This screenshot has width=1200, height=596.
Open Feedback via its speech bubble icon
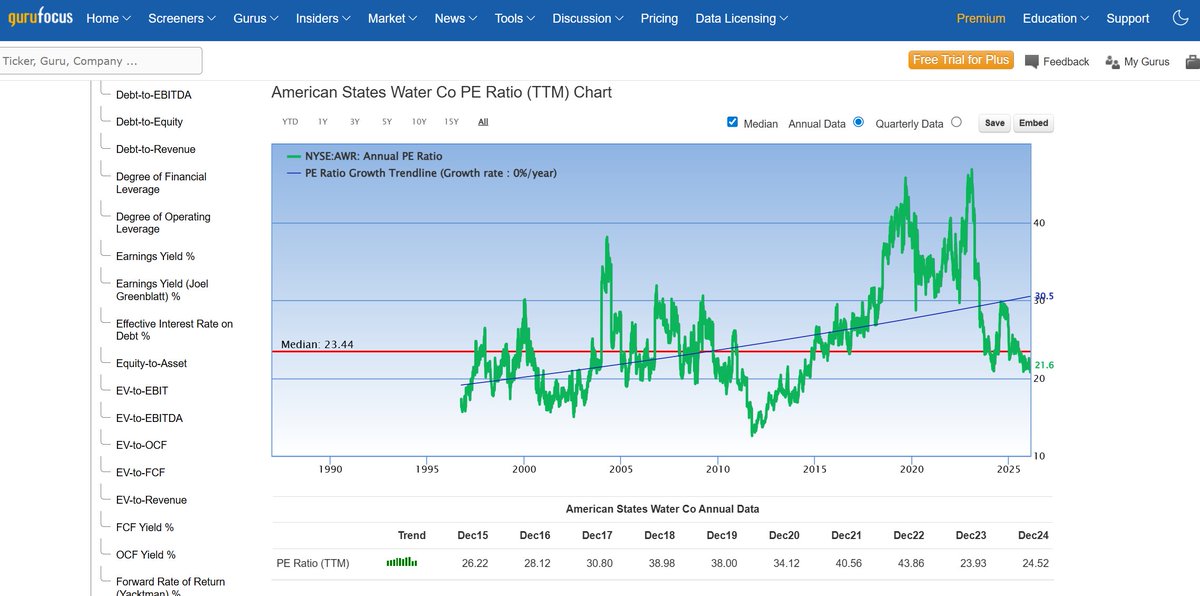click(x=1031, y=61)
